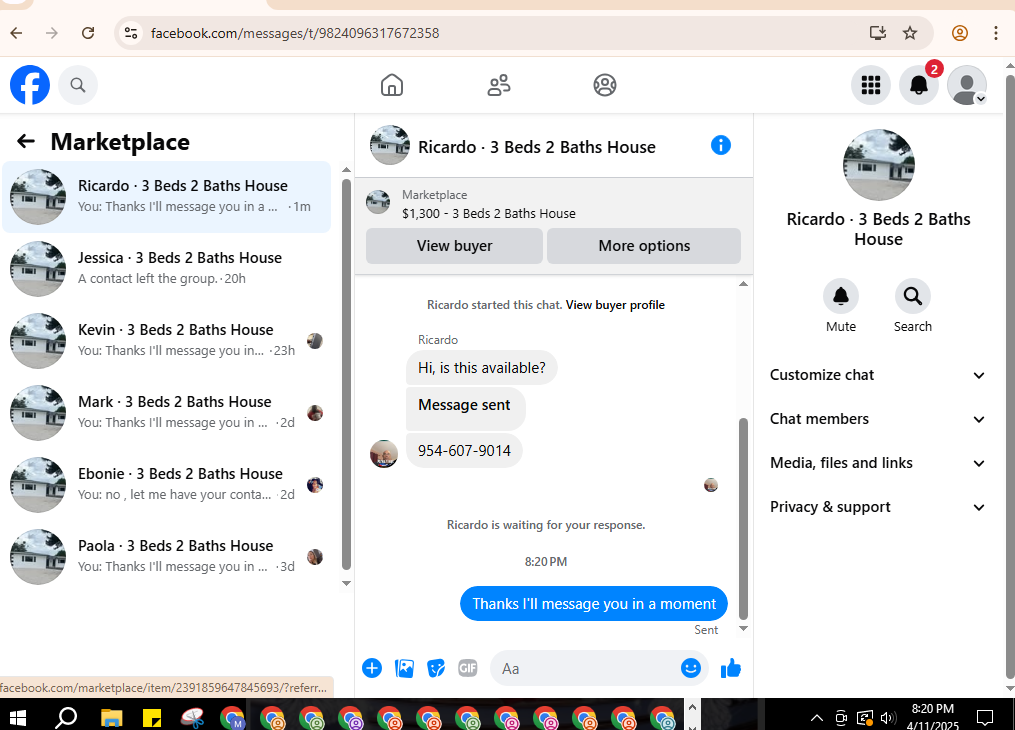Open the nine-dot Menu grid icon
Screen dimensions: 1015x730
pyautogui.click(x=871, y=85)
